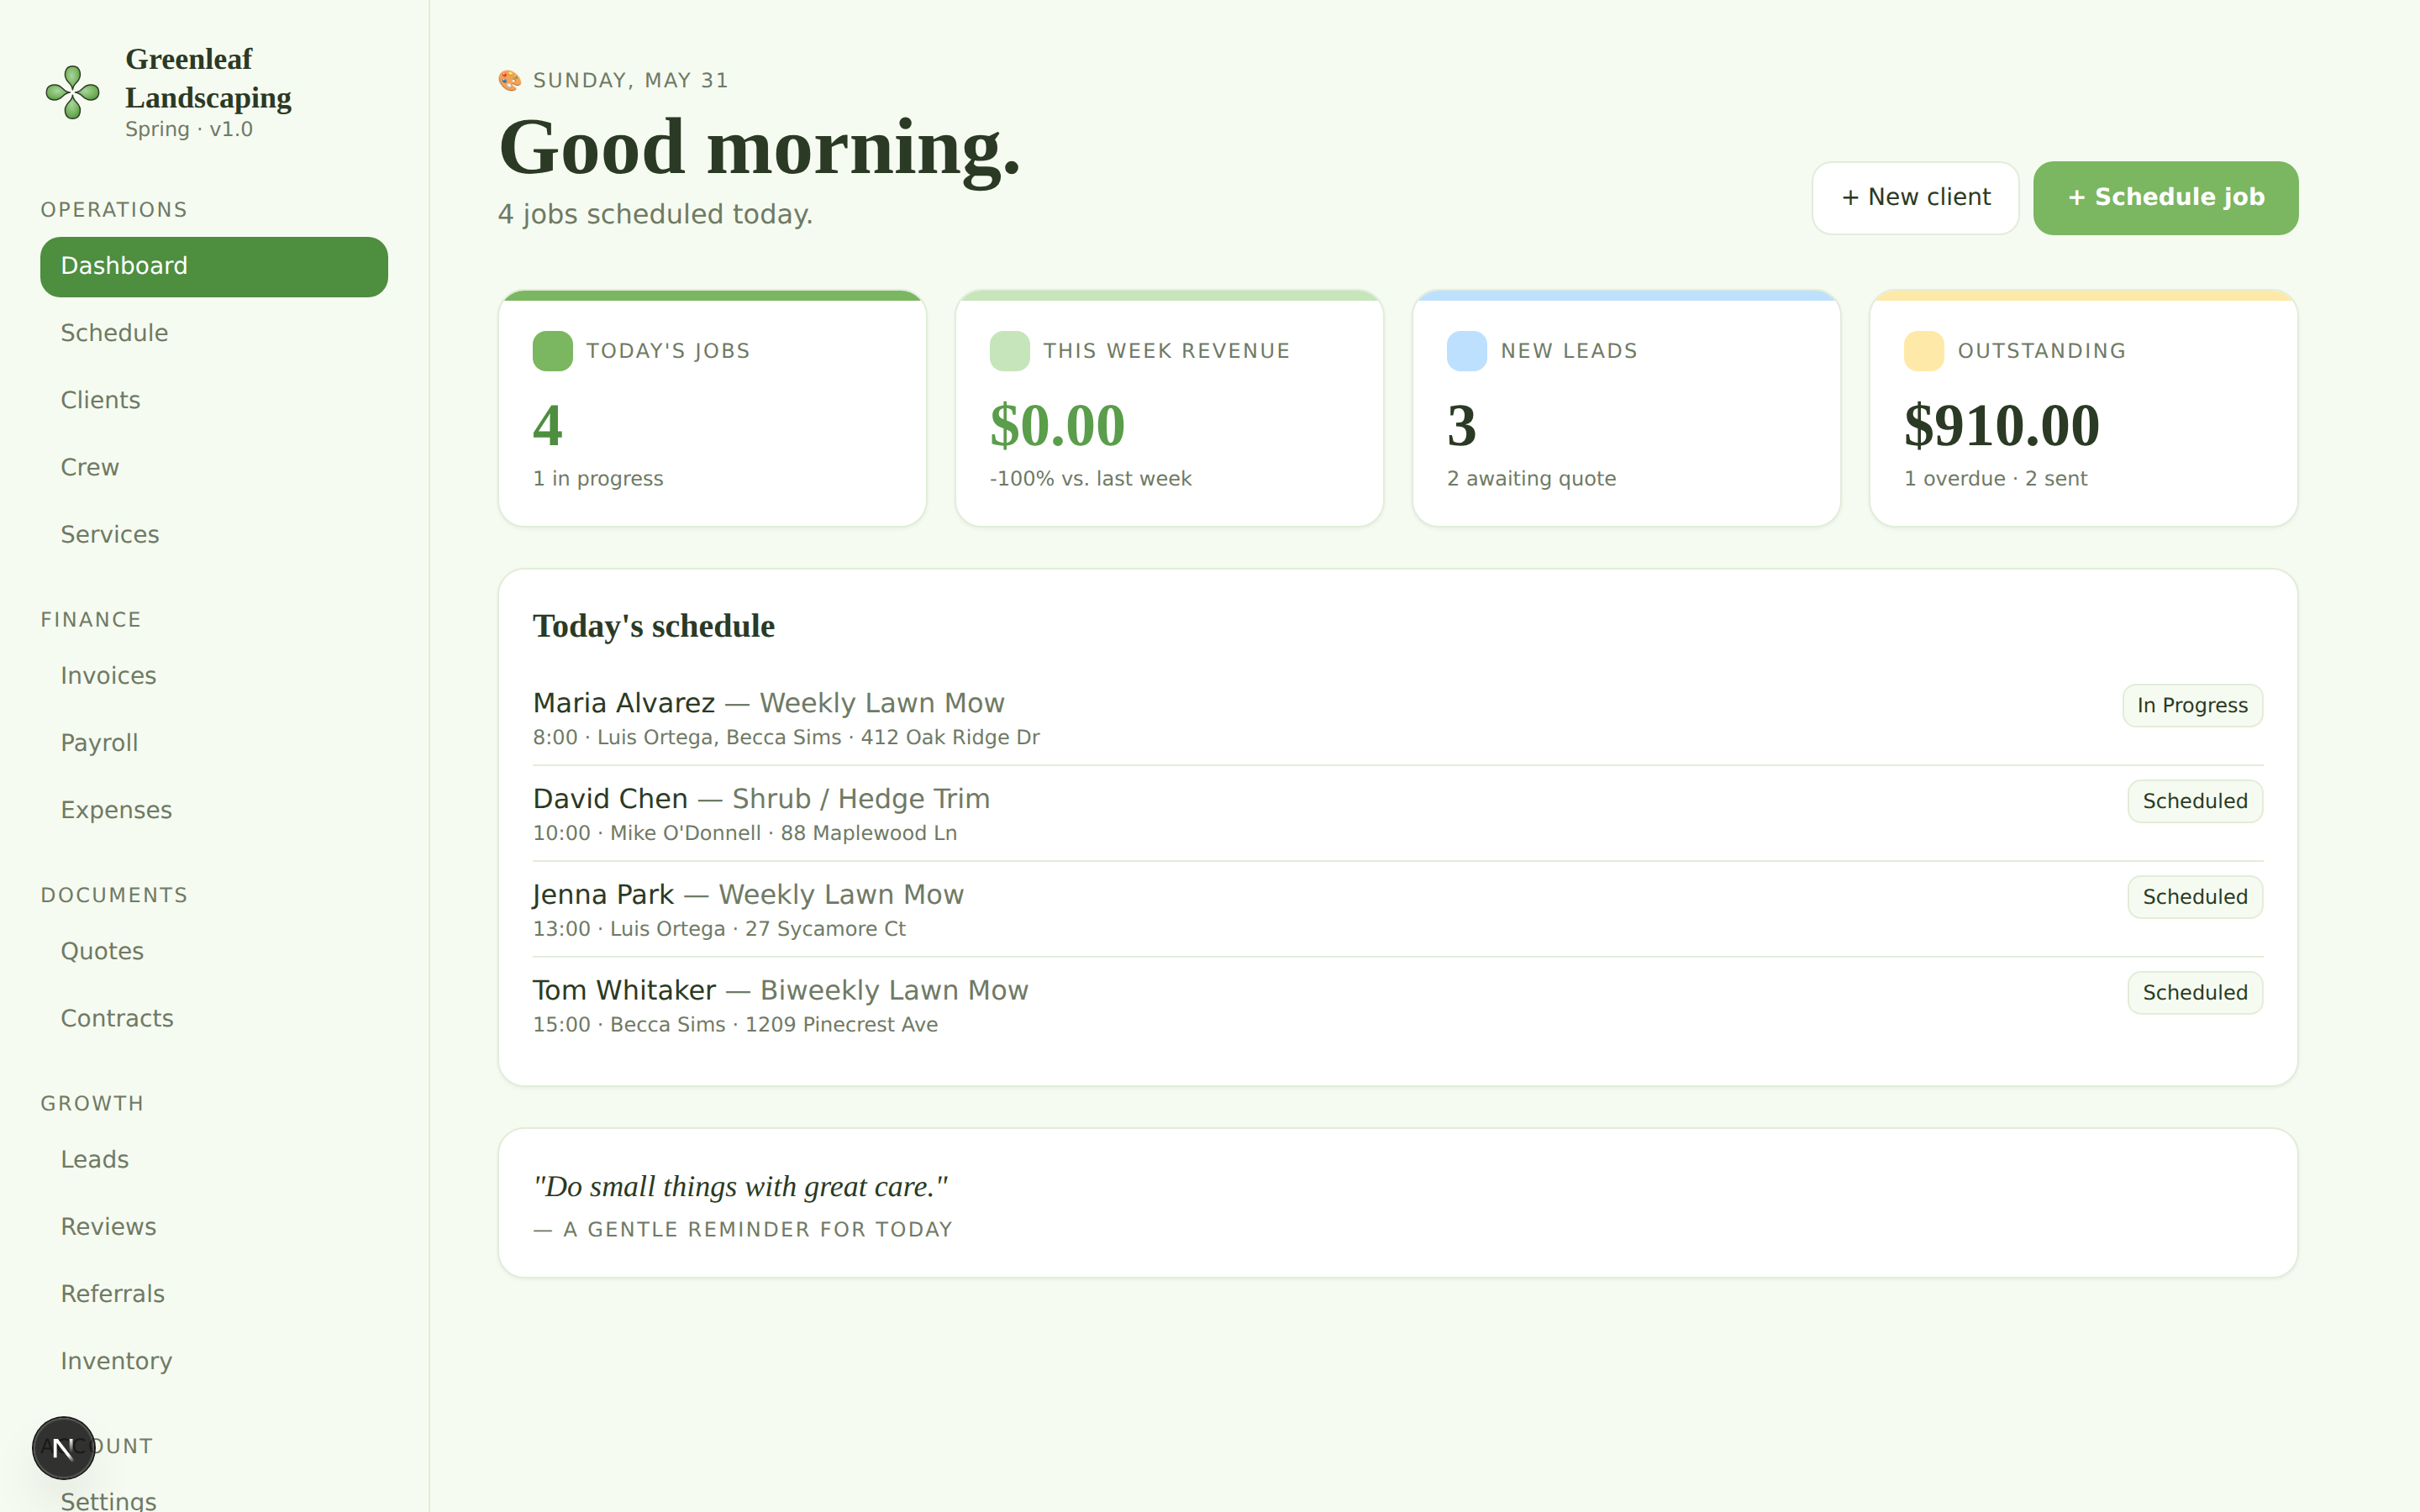
Task: Click the + New client button
Action: tap(1915, 198)
